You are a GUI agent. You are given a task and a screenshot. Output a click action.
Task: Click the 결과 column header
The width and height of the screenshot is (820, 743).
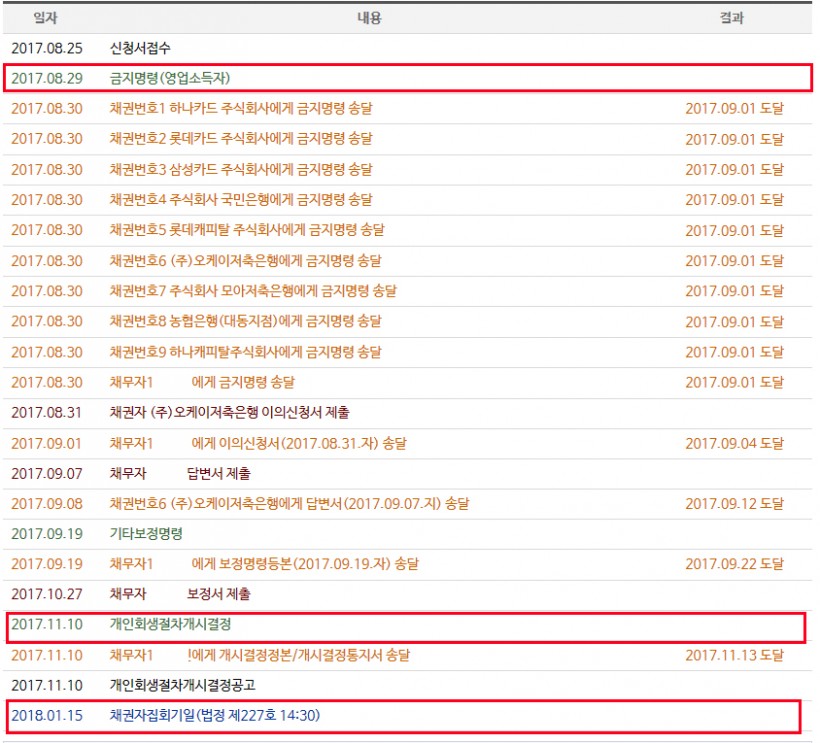coord(732,18)
